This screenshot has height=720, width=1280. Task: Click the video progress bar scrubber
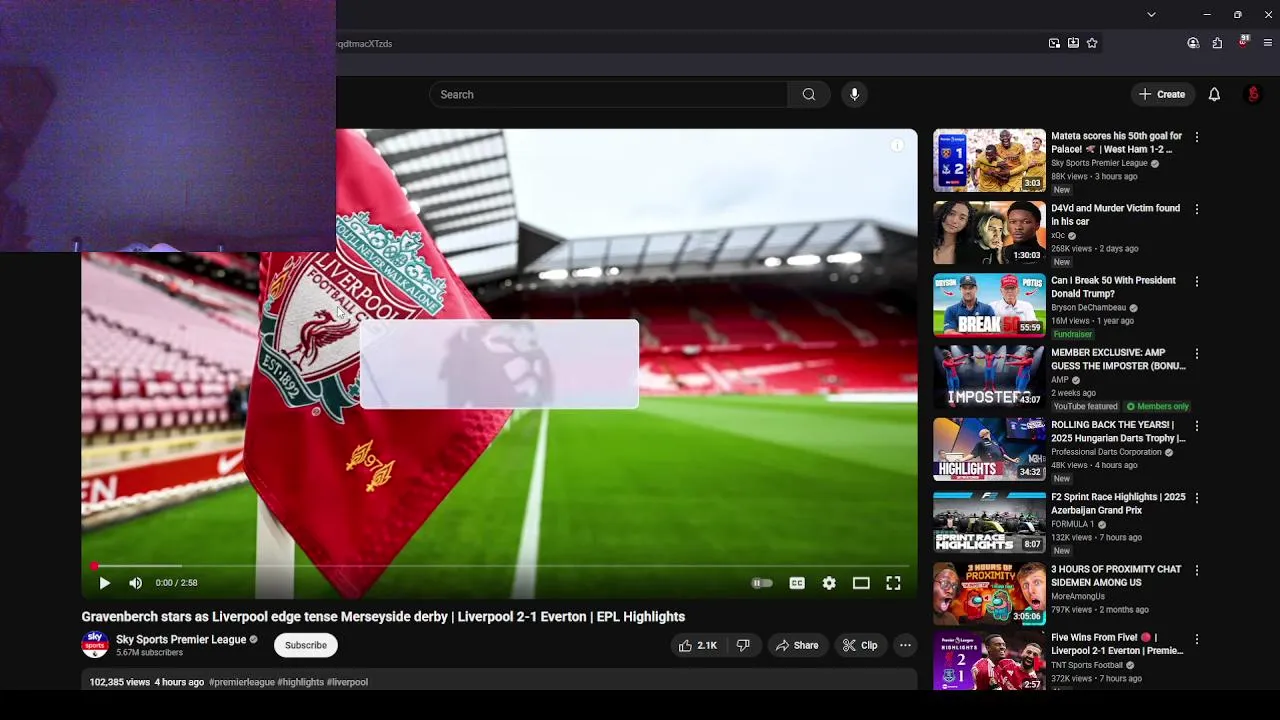[94, 566]
